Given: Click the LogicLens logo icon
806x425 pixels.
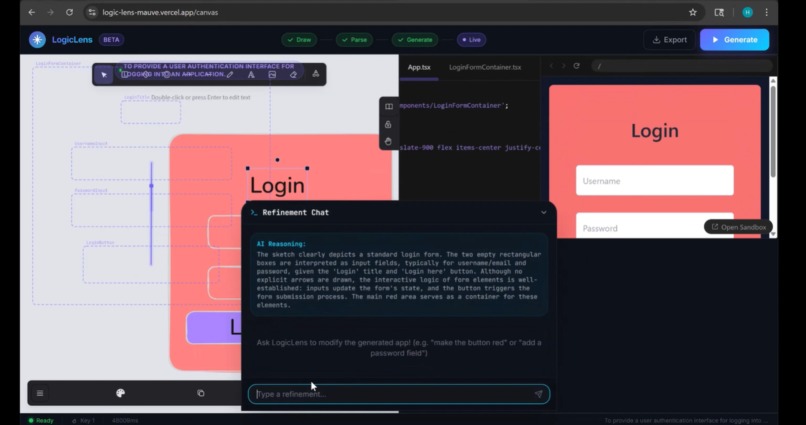Looking at the screenshot, I should click(37, 40).
